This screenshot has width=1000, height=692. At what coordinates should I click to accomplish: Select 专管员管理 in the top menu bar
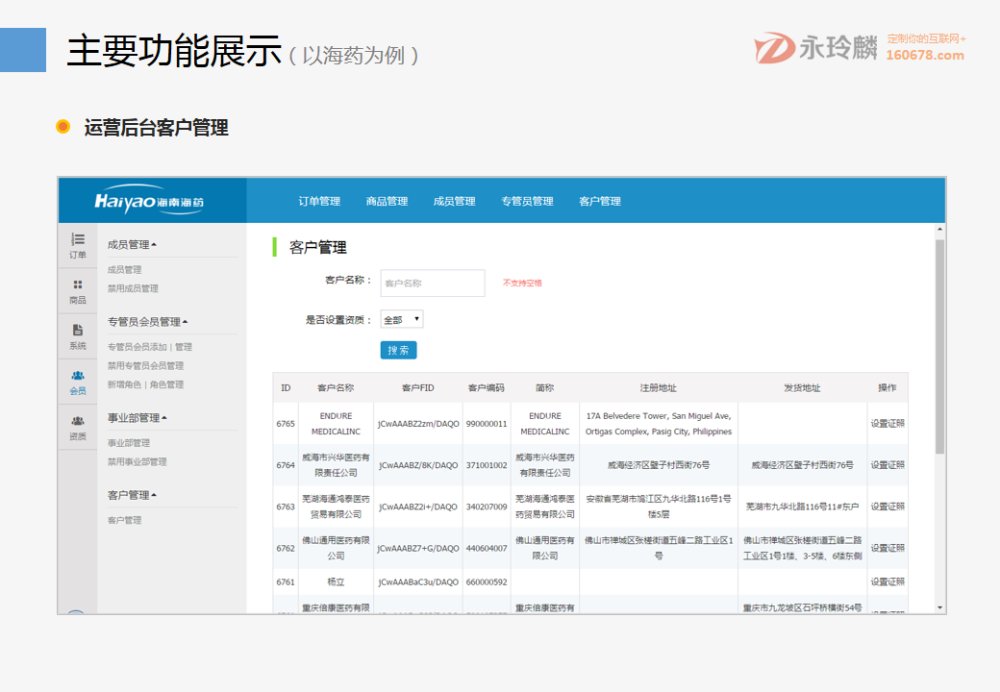[528, 200]
